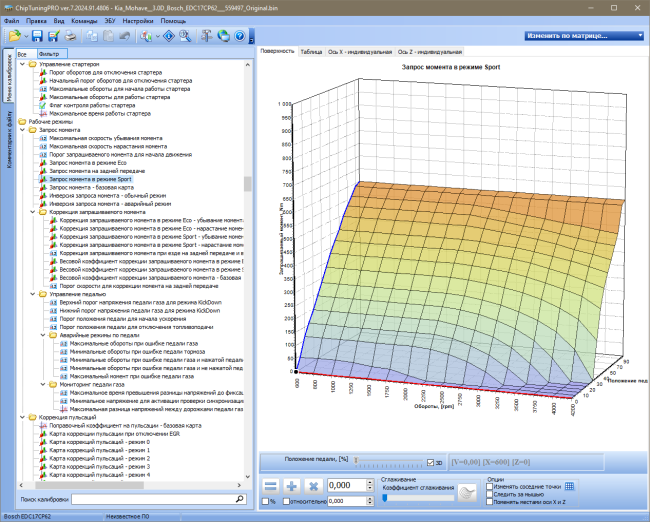Enable 'Изменять соседние точки' checkbox
The image size is (650, 522).
489,486
